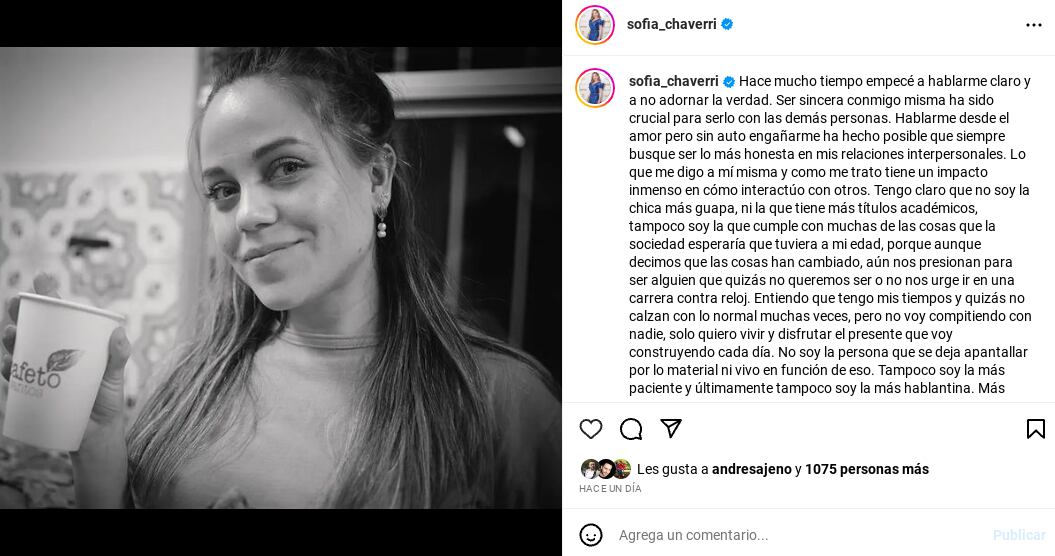The height and width of the screenshot is (556, 1055).
Task: Open profile picture beside the caption
Action: coord(595,88)
